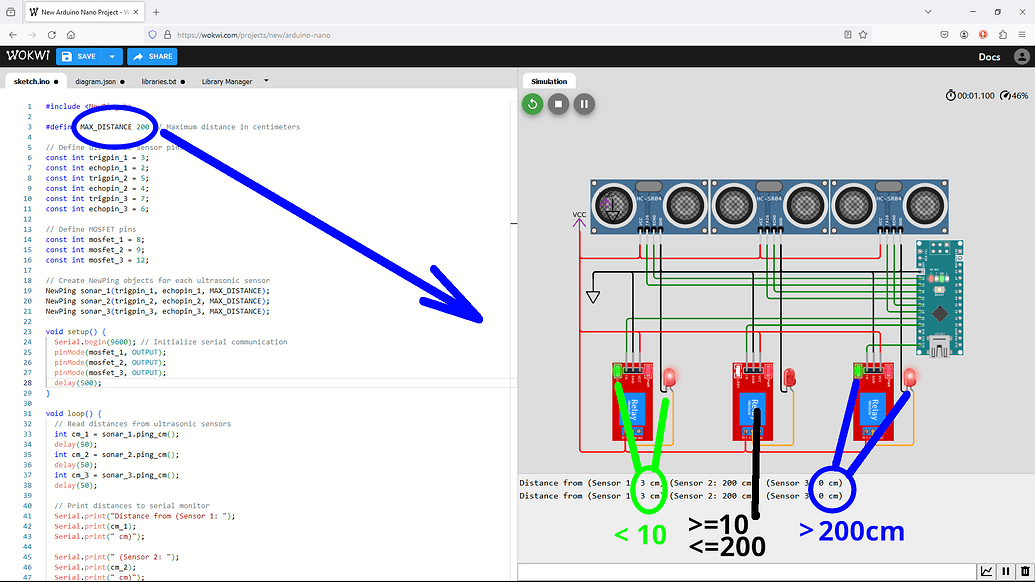Image resolution: width=1035 pixels, height=582 pixels.
Task: Pause serial monitor output
Action: [x=1006, y=570]
